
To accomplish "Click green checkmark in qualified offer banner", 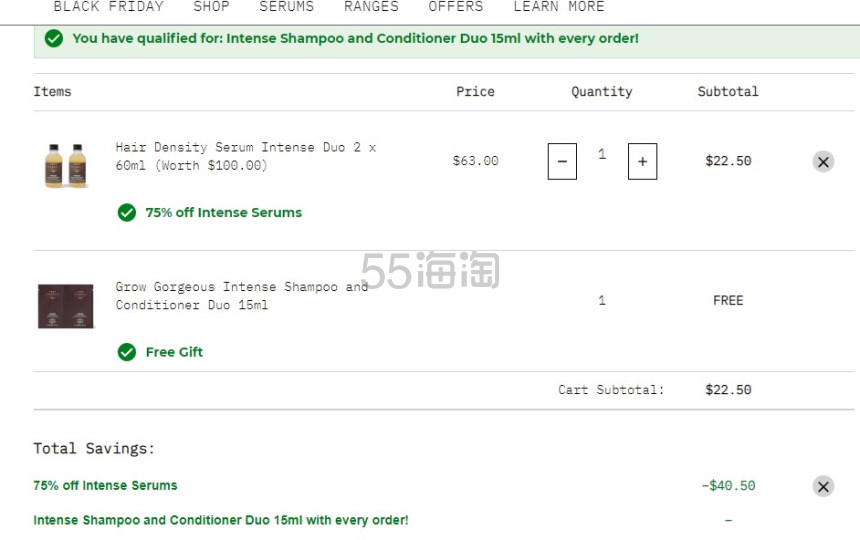I will [x=54, y=38].
